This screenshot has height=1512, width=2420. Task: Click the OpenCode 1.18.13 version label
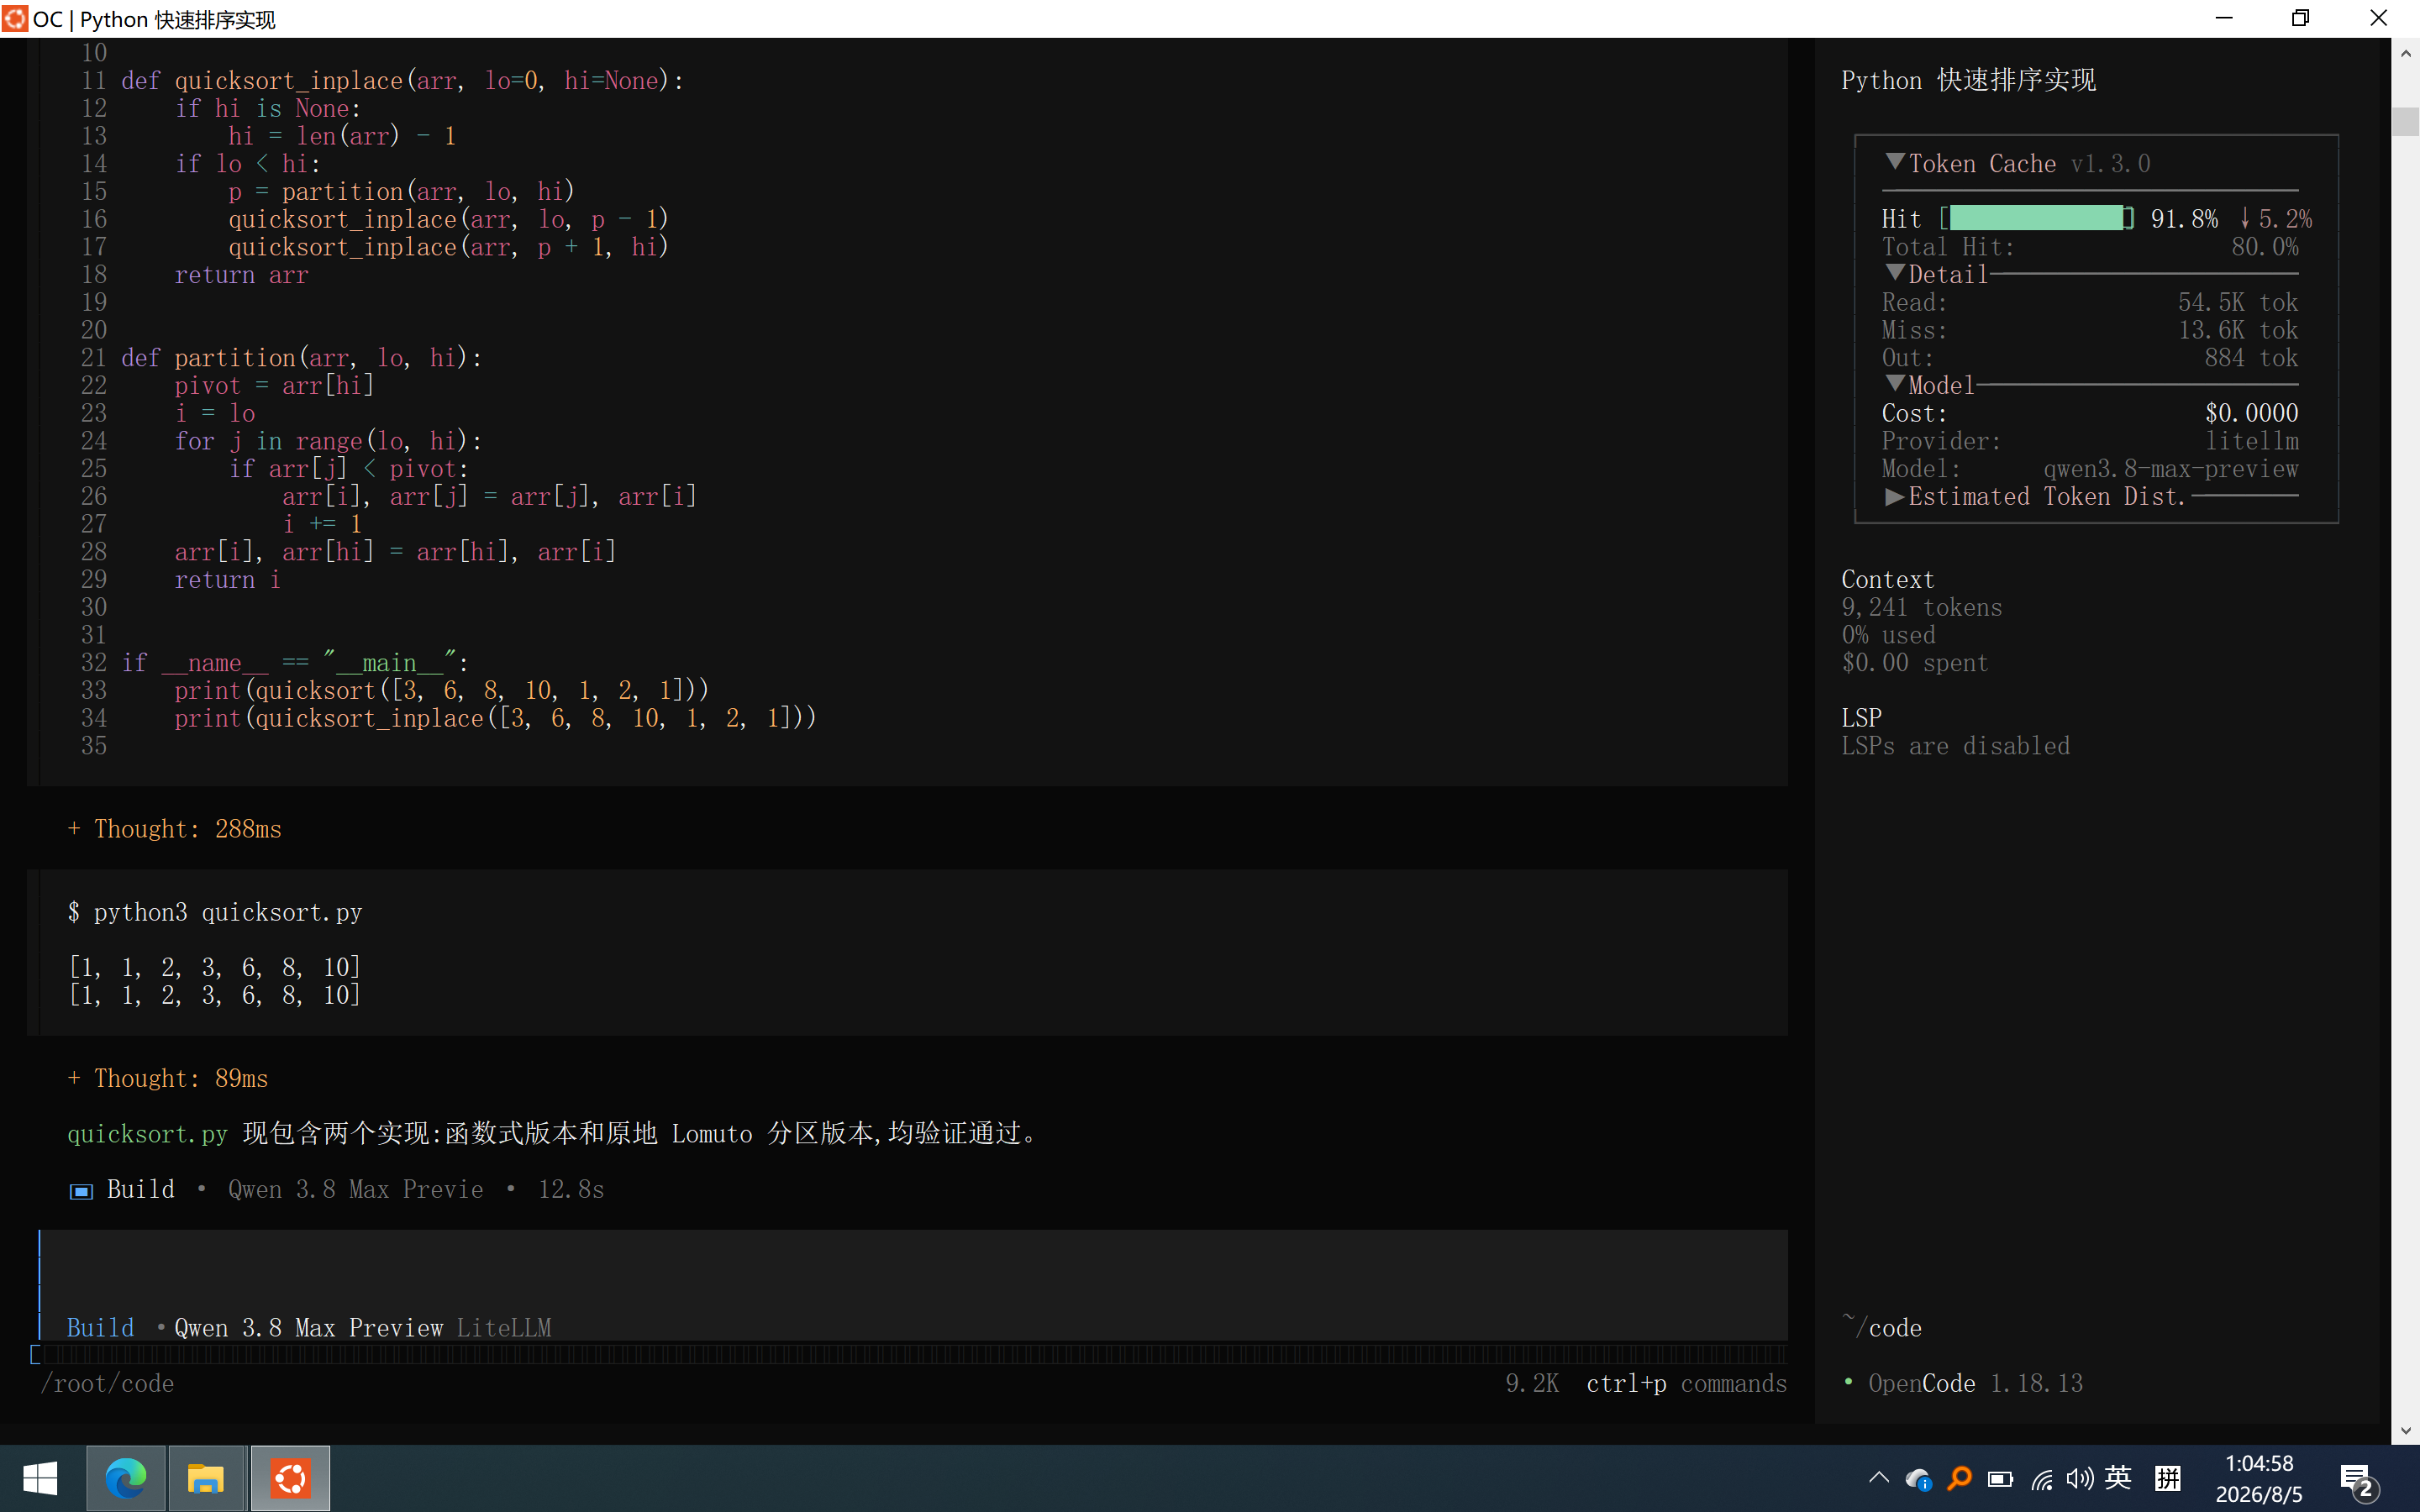[1975, 1384]
